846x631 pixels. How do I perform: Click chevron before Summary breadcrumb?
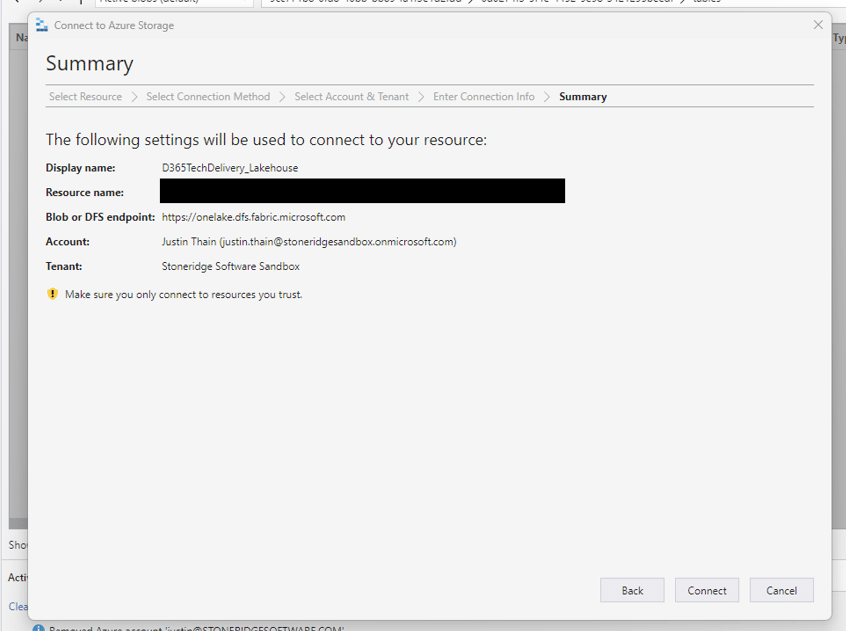pyautogui.click(x=547, y=97)
